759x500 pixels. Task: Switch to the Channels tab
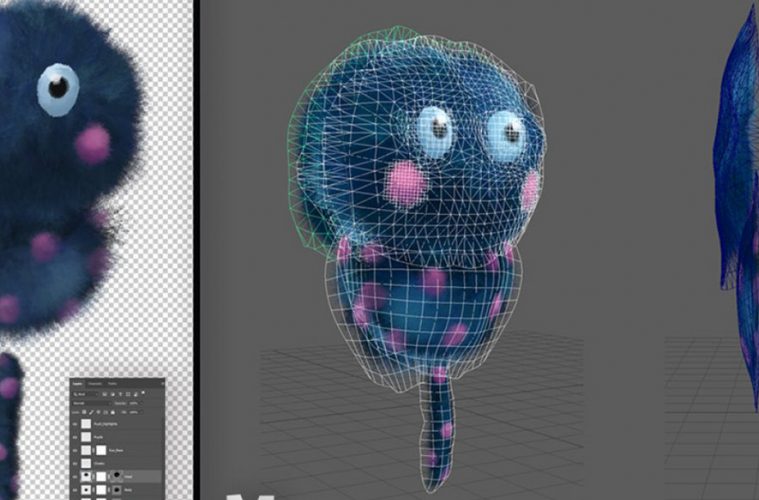tap(95, 384)
